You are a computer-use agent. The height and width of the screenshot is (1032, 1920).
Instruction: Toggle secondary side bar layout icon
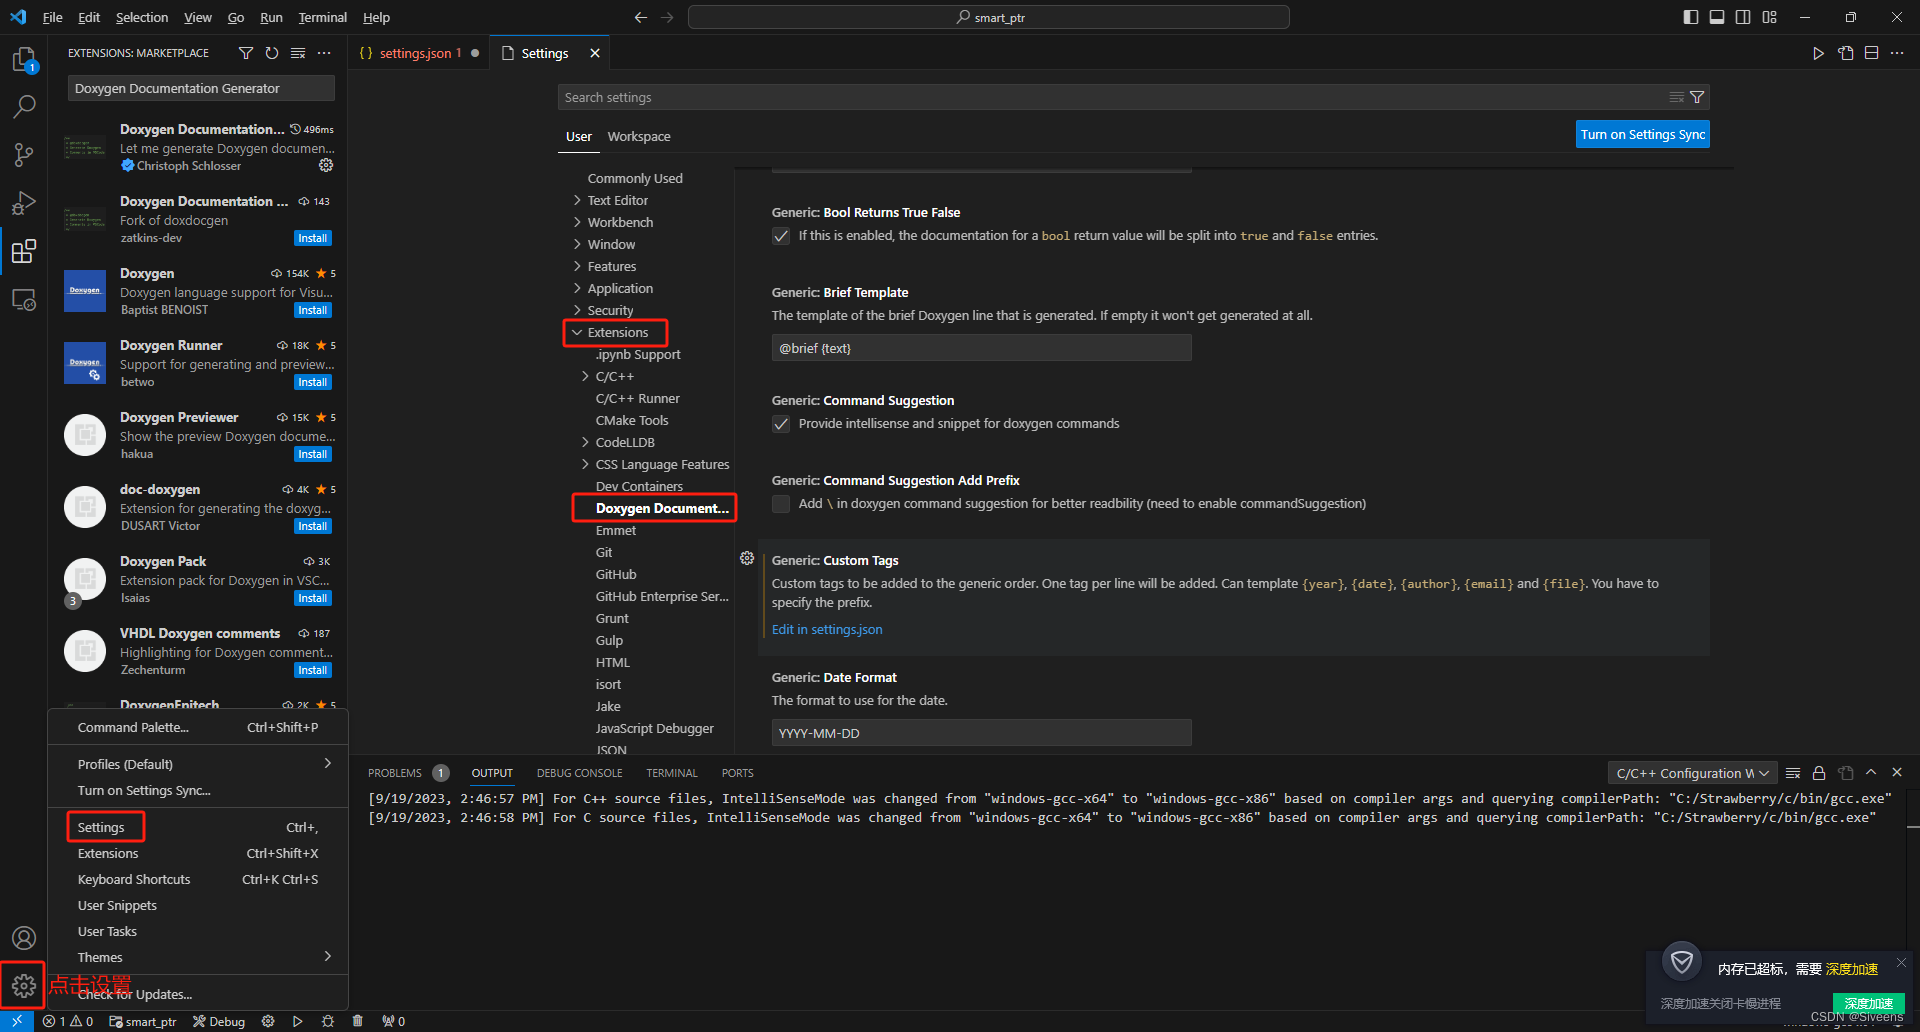[x=1743, y=17]
